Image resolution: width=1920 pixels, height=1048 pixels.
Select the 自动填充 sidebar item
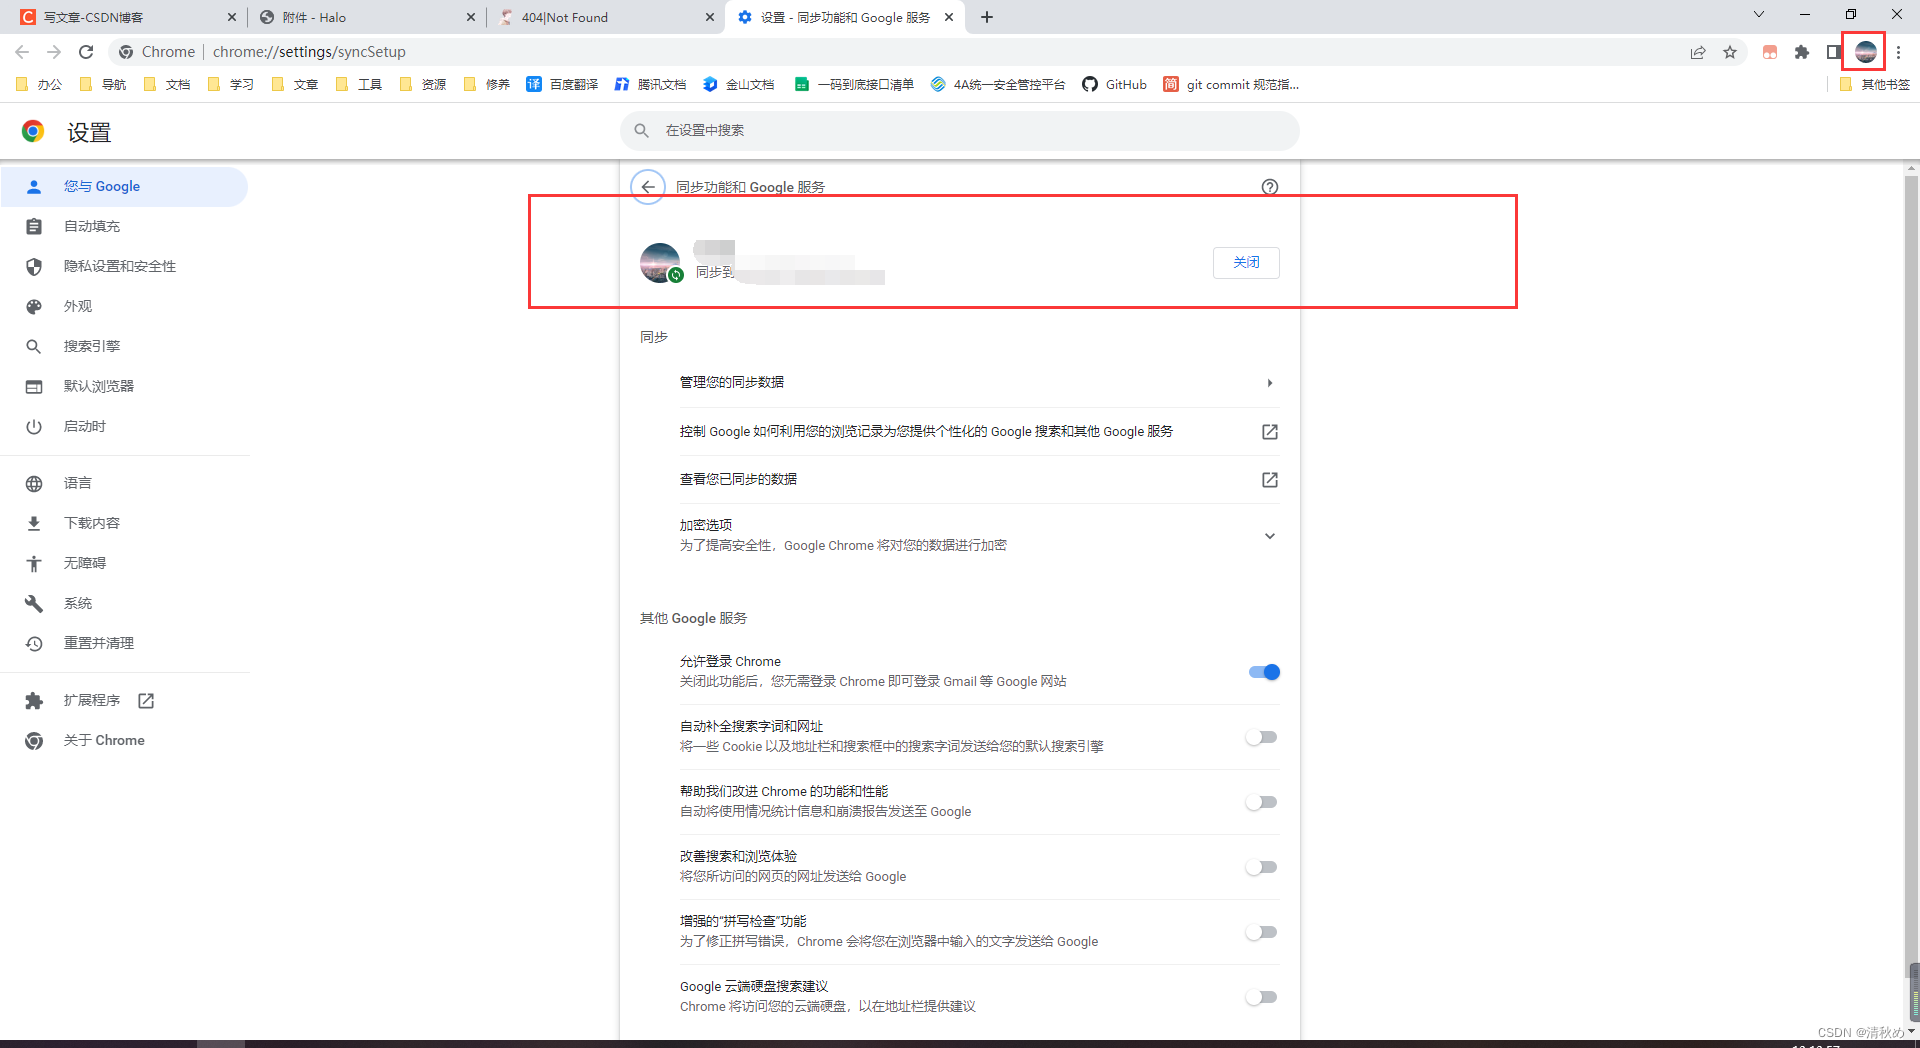pyautogui.click(x=92, y=226)
